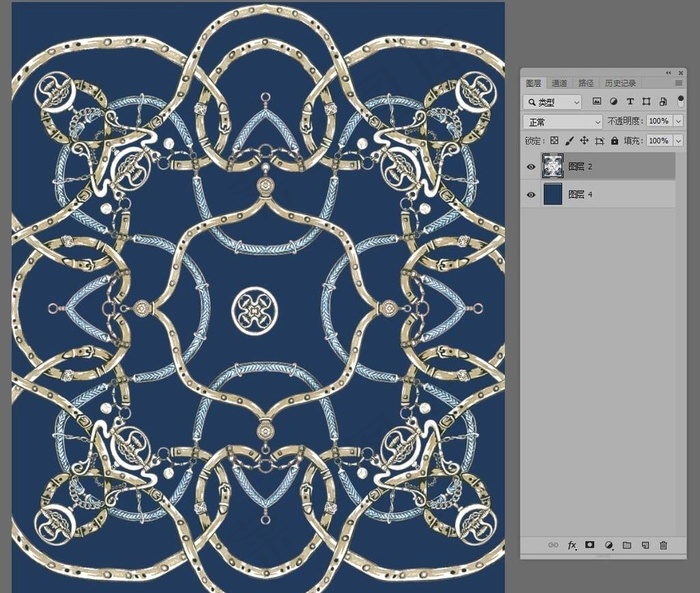This screenshot has height=593, width=700.
Task: Filter layers by adjustment layer icon
Action: coord(613,102)
